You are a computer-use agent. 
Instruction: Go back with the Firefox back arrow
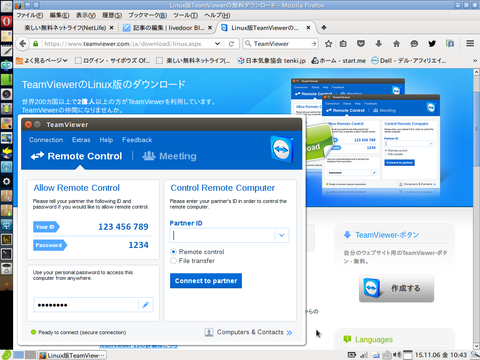point(22,44)
